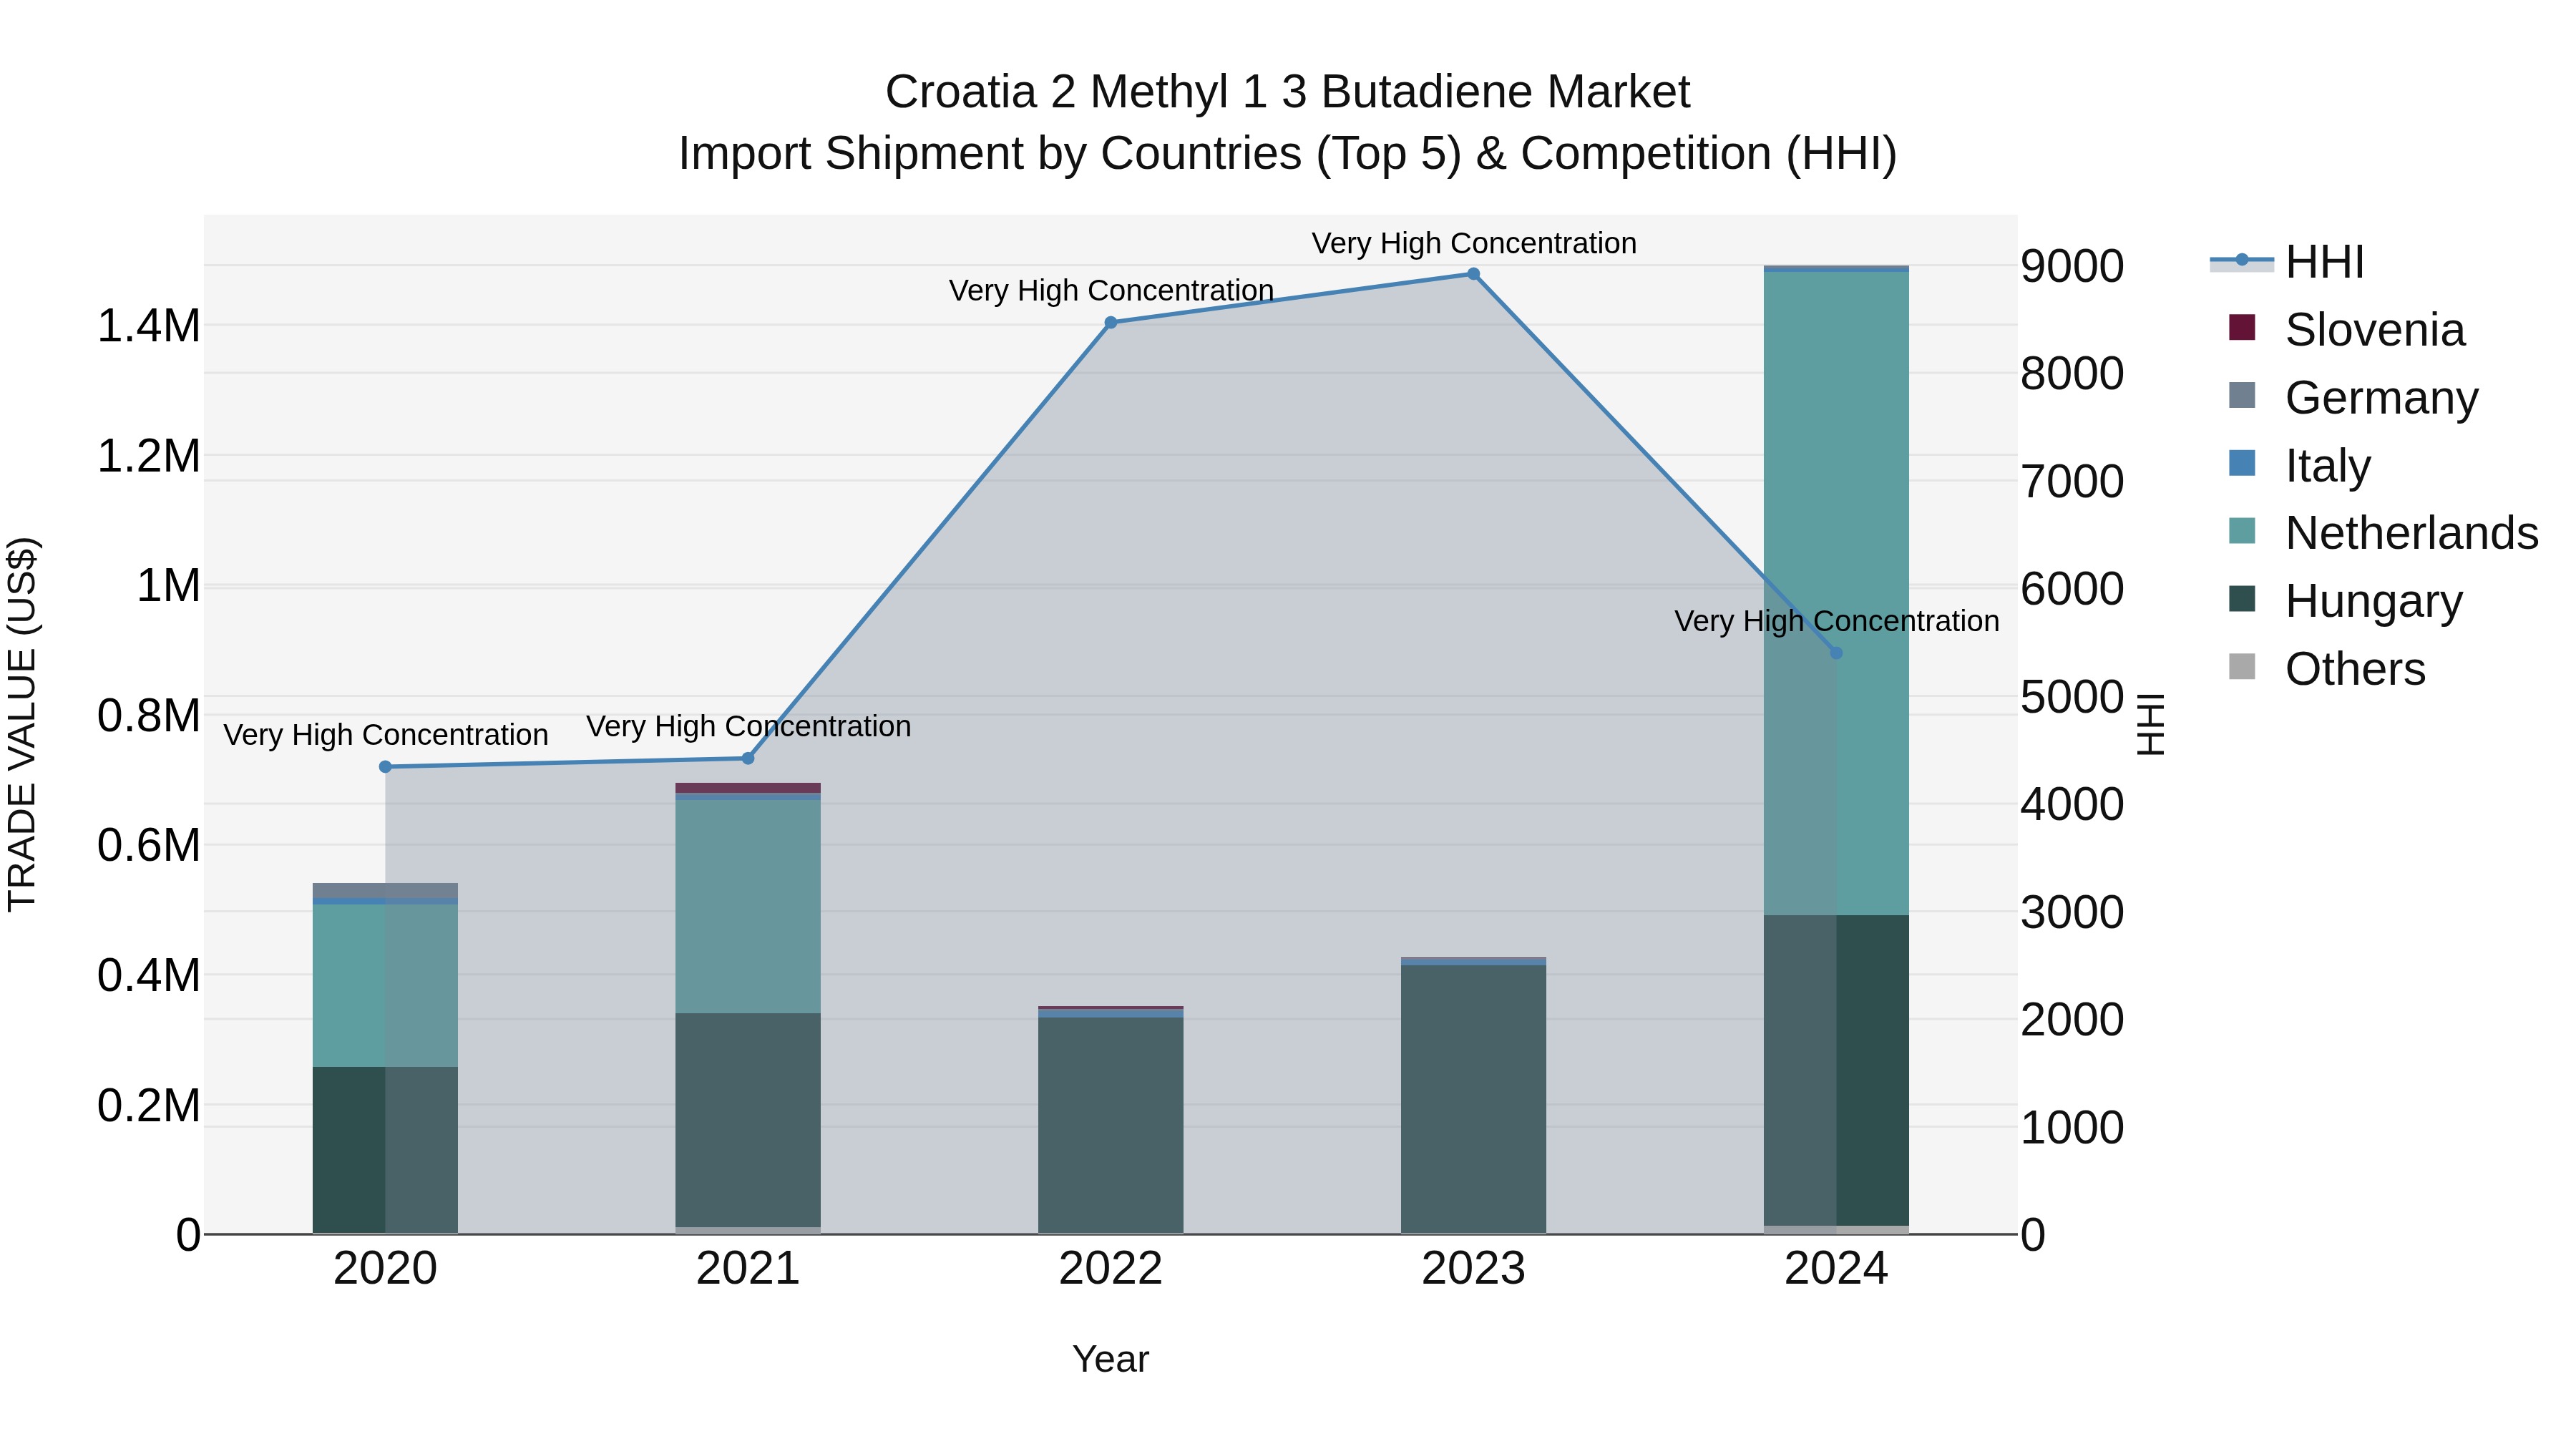Image resolution: width=2576 pixels, height=1449 pixels.
Task: Click the 2020 Germany bar segment
Action: coord(385,890)
